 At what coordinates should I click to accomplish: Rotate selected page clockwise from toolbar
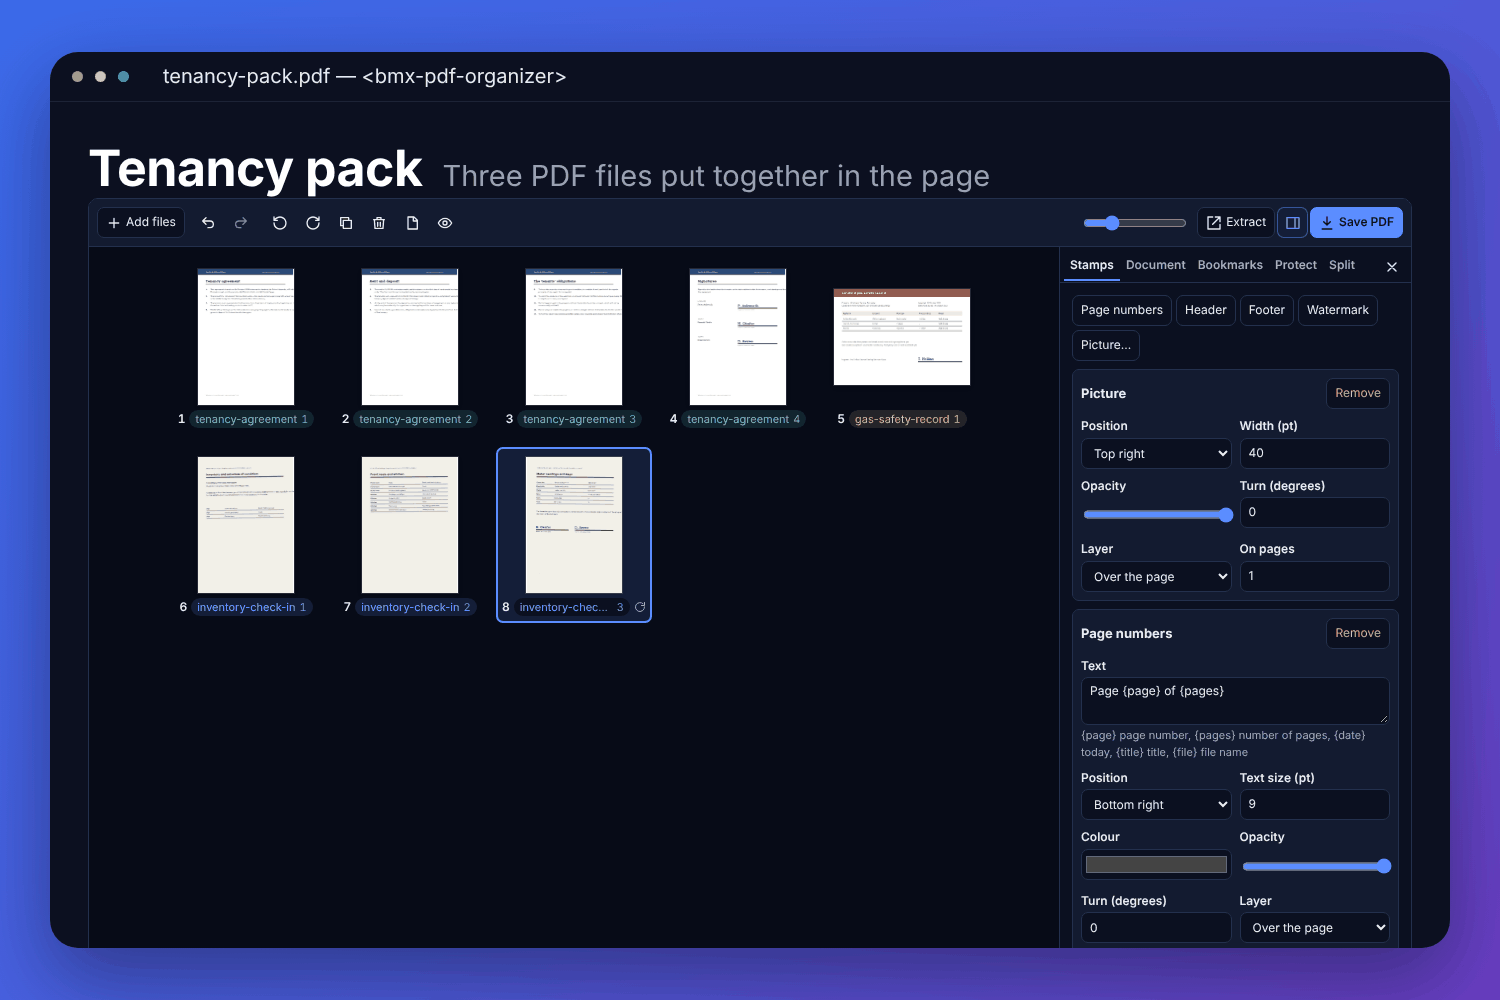coord(313,223)
